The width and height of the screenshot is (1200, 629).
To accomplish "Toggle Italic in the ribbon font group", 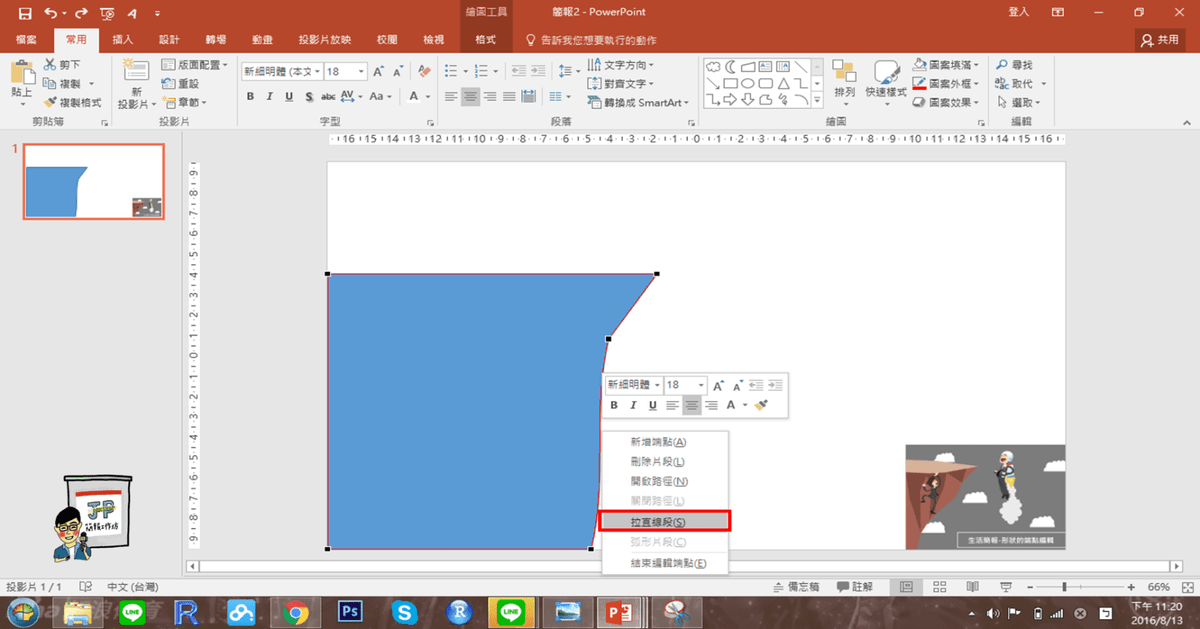I will 270,97.
